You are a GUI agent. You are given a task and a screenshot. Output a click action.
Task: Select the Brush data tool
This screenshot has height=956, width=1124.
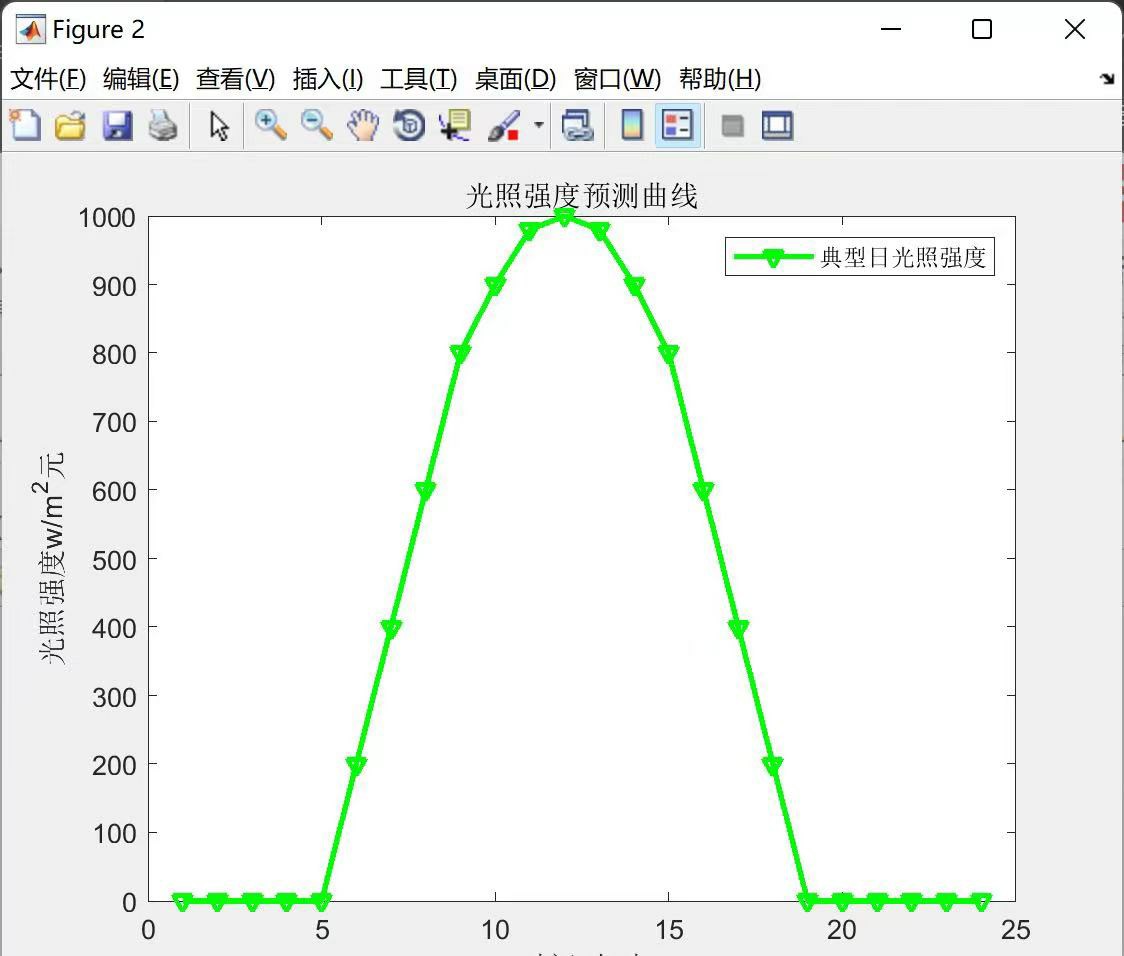tap(504, 125)
